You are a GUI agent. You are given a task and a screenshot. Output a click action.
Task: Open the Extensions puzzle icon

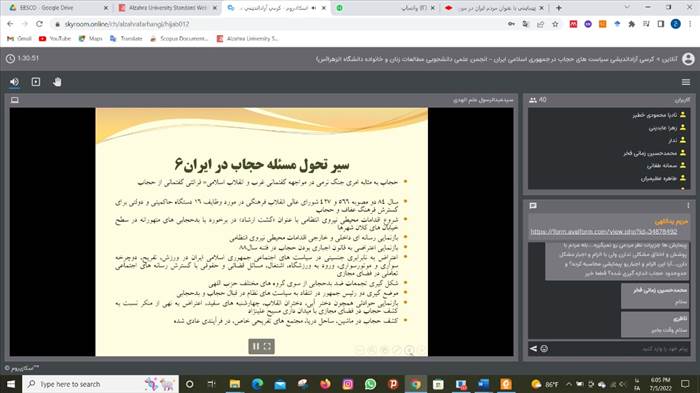click(631, 24)
